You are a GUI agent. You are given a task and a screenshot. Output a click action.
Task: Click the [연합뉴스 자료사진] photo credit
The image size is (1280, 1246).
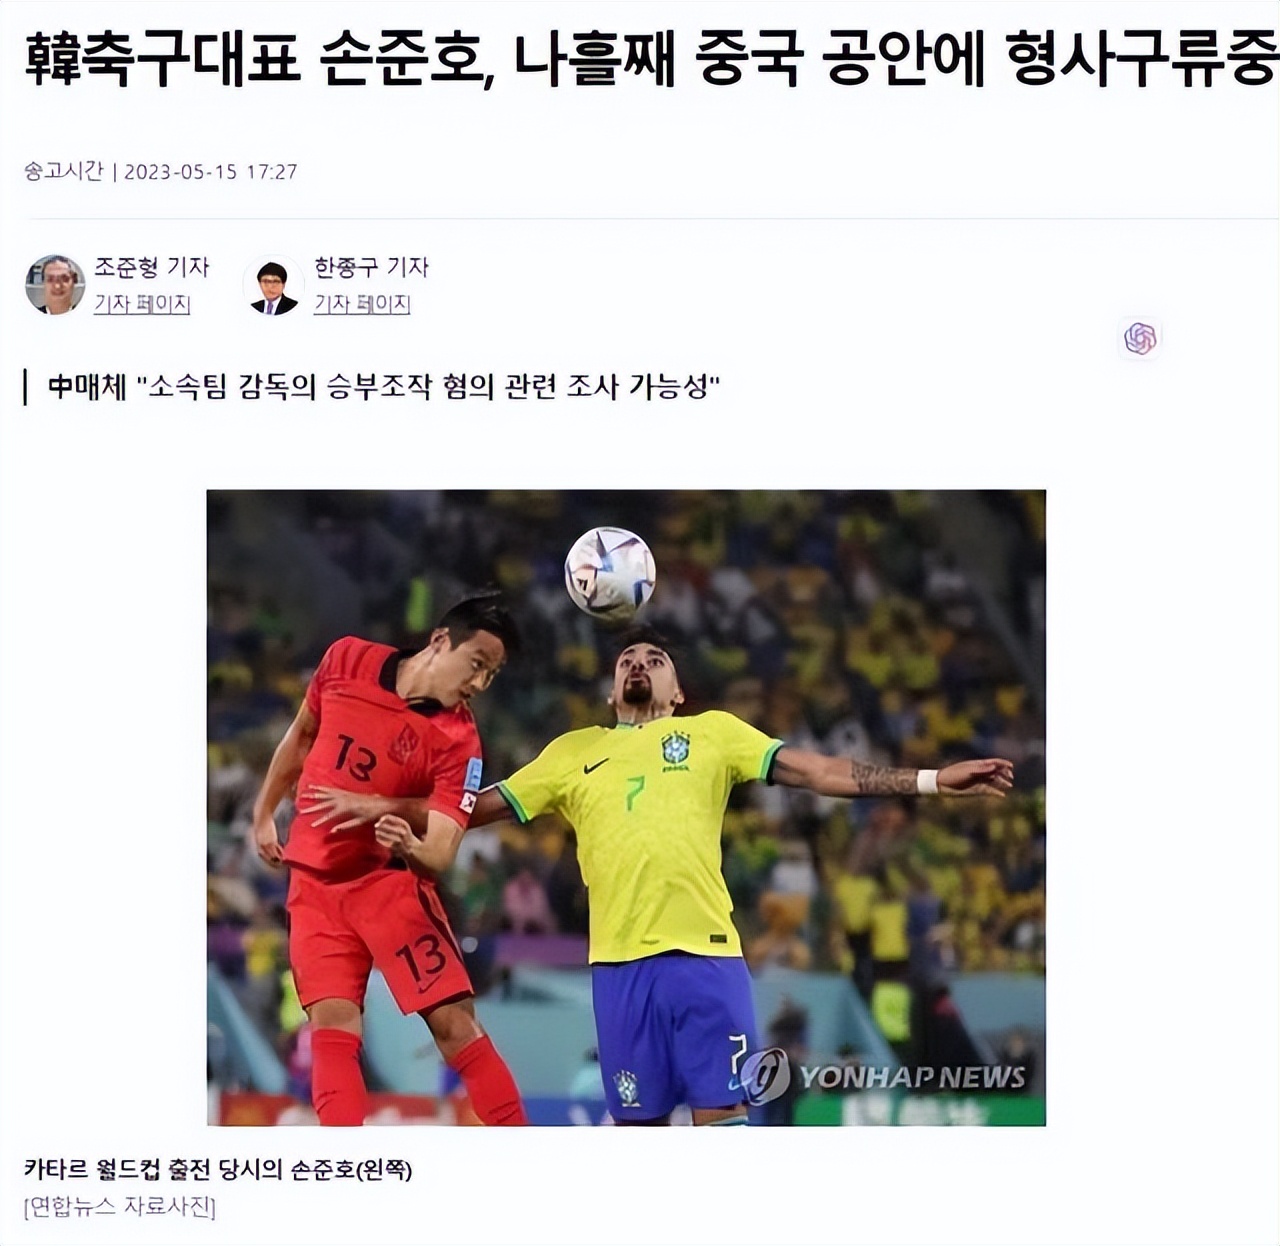[x=120, y=1207]
